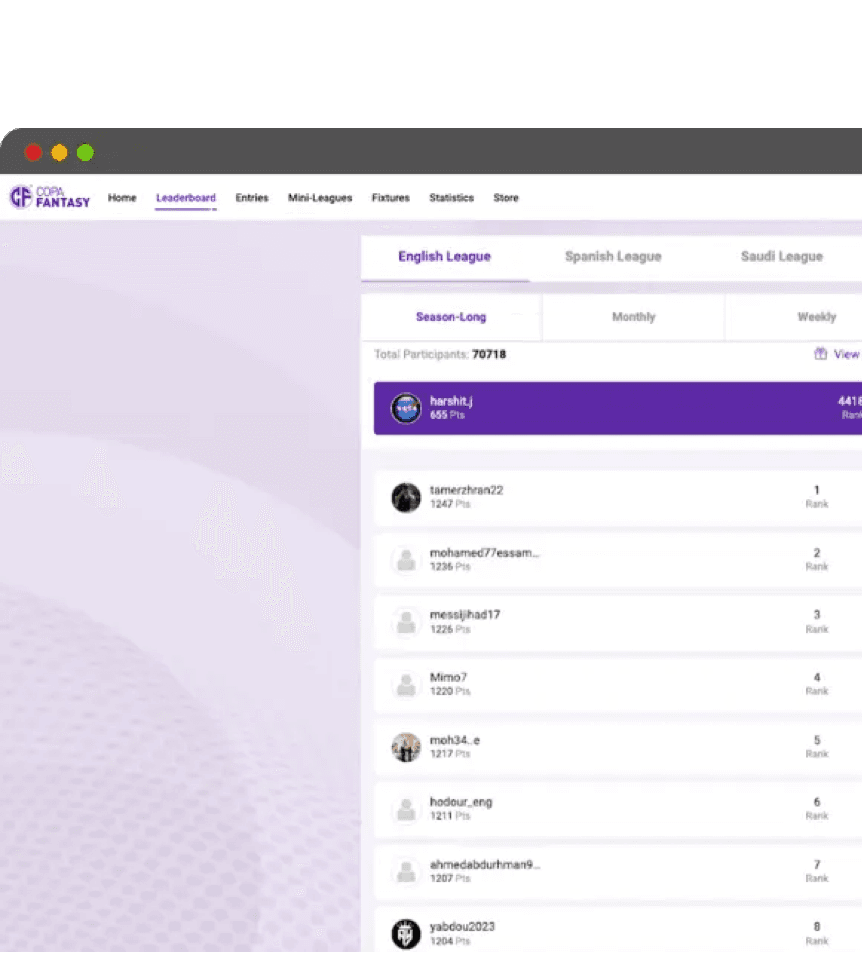This screenshot has height=954, width=862.
Task: Select username harshit.j in highlighted row
Action: coord(451,401)
